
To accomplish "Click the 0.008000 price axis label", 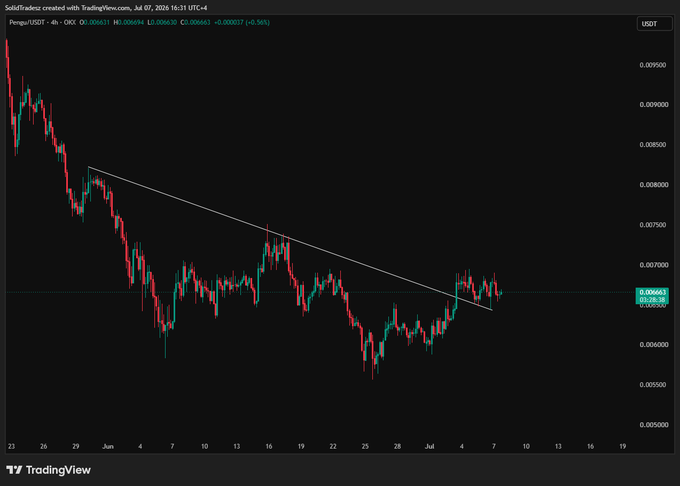I will 654,185.
